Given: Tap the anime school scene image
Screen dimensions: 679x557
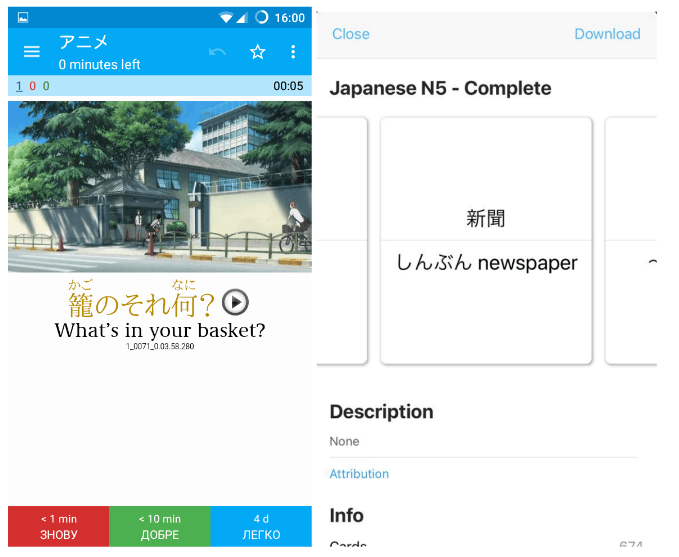Looking at the screenshot, I should coord(160,187).
